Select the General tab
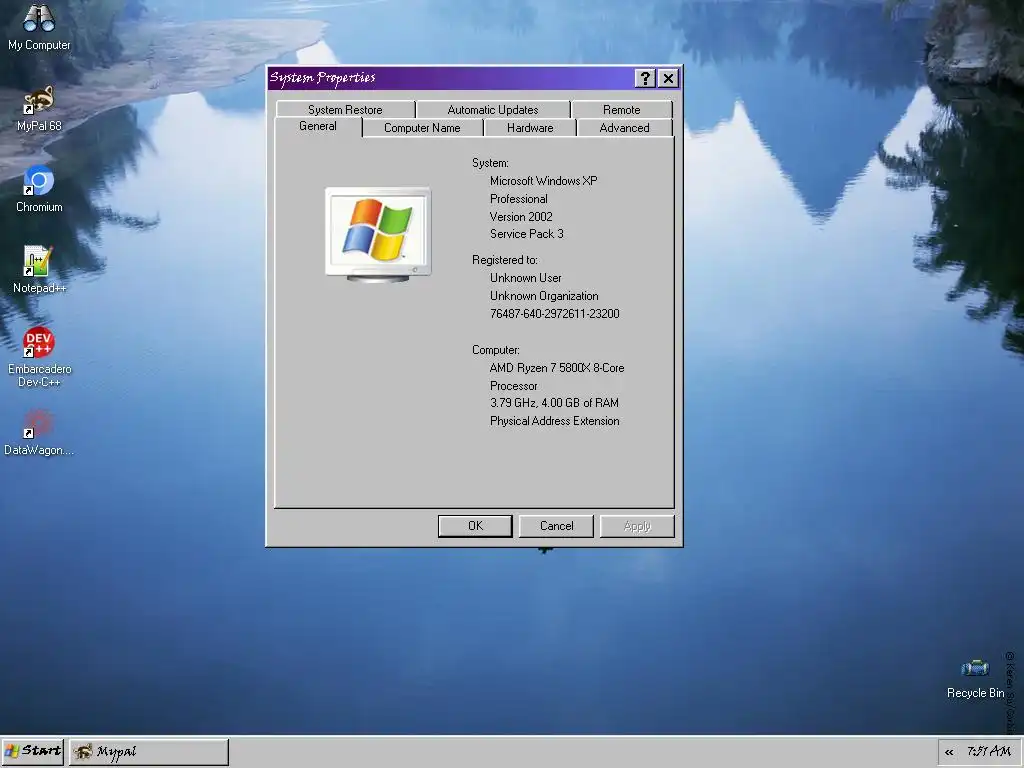Screen dimensions: 1024x768 [x=318, y=127]
